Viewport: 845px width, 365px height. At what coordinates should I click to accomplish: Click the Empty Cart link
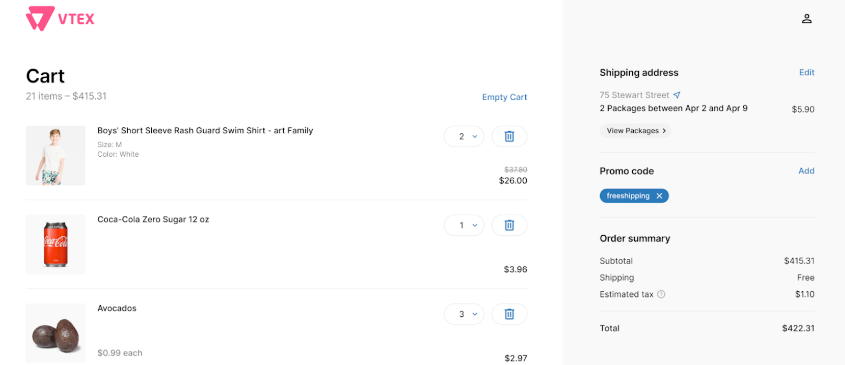504,97
